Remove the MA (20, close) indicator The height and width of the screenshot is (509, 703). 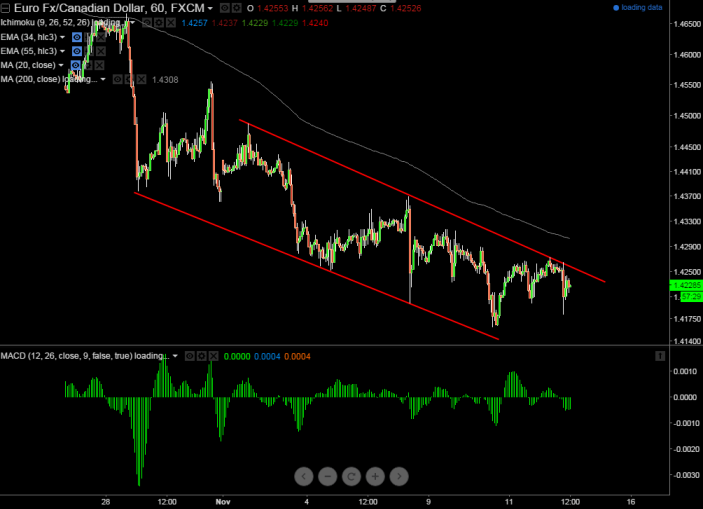pos(100,65)
